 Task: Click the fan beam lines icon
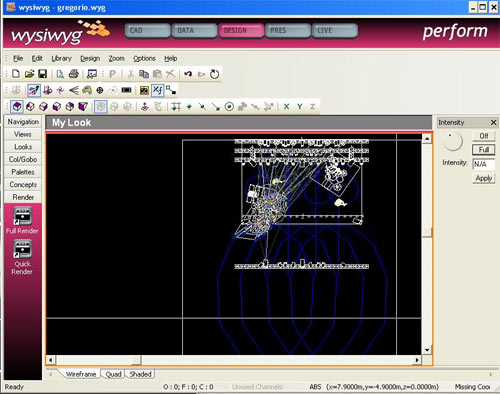point(74,90)
